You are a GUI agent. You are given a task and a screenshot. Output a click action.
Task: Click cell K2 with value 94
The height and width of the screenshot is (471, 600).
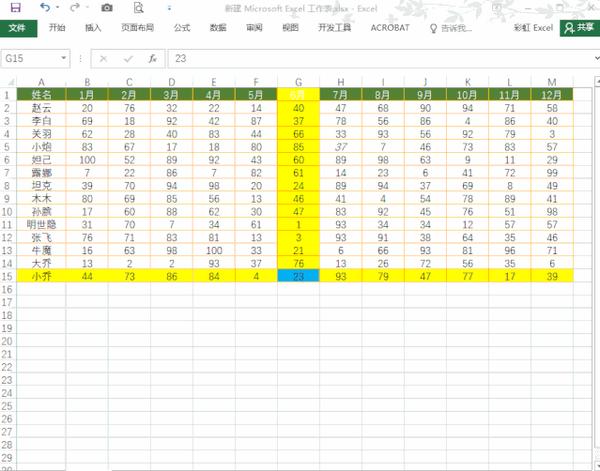(x=468, y=108)
